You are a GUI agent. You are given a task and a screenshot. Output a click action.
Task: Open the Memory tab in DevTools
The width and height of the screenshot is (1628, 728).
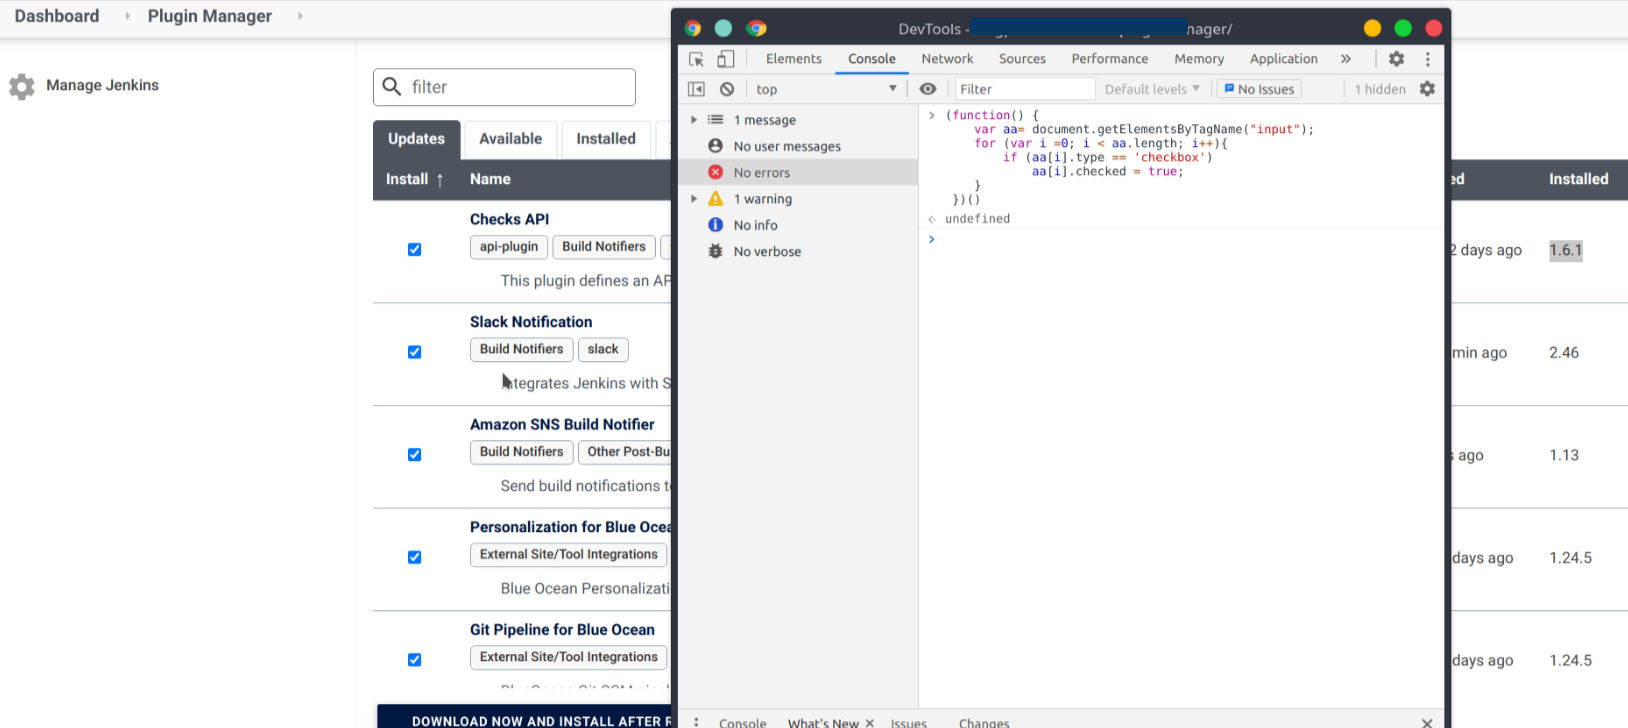point(1199,59)
